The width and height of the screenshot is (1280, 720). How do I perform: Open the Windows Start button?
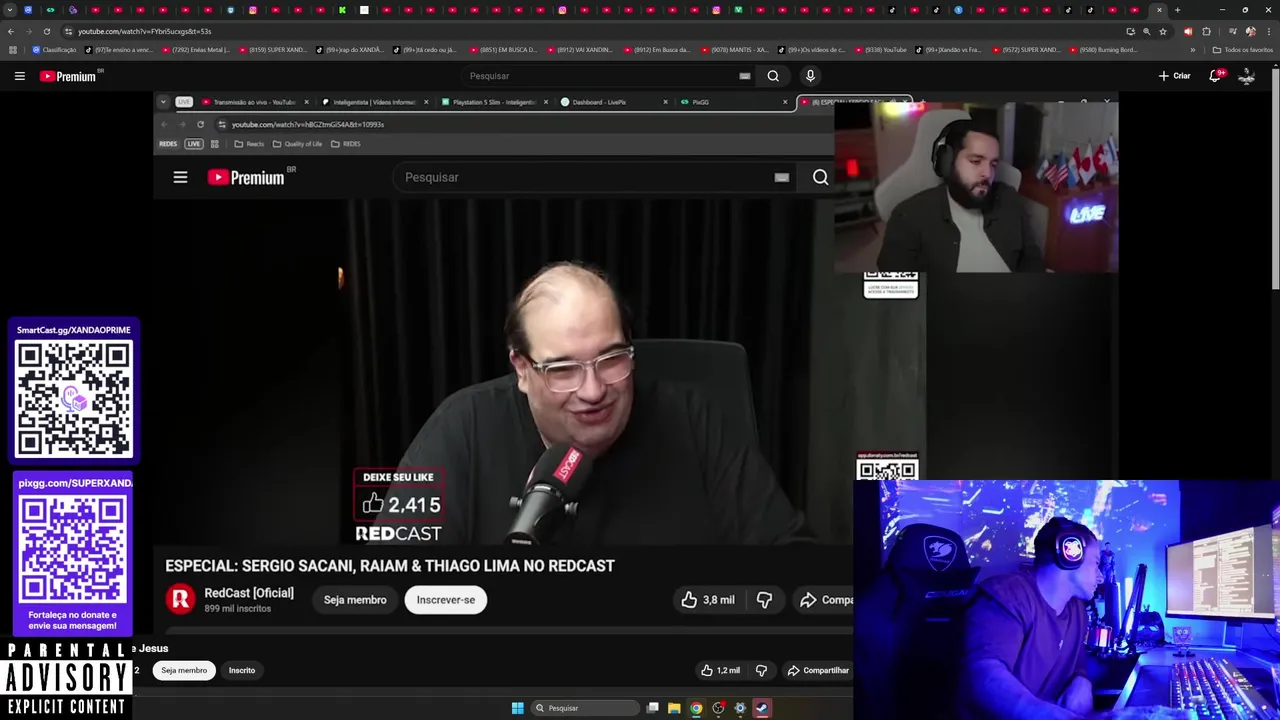click(517, 708)
